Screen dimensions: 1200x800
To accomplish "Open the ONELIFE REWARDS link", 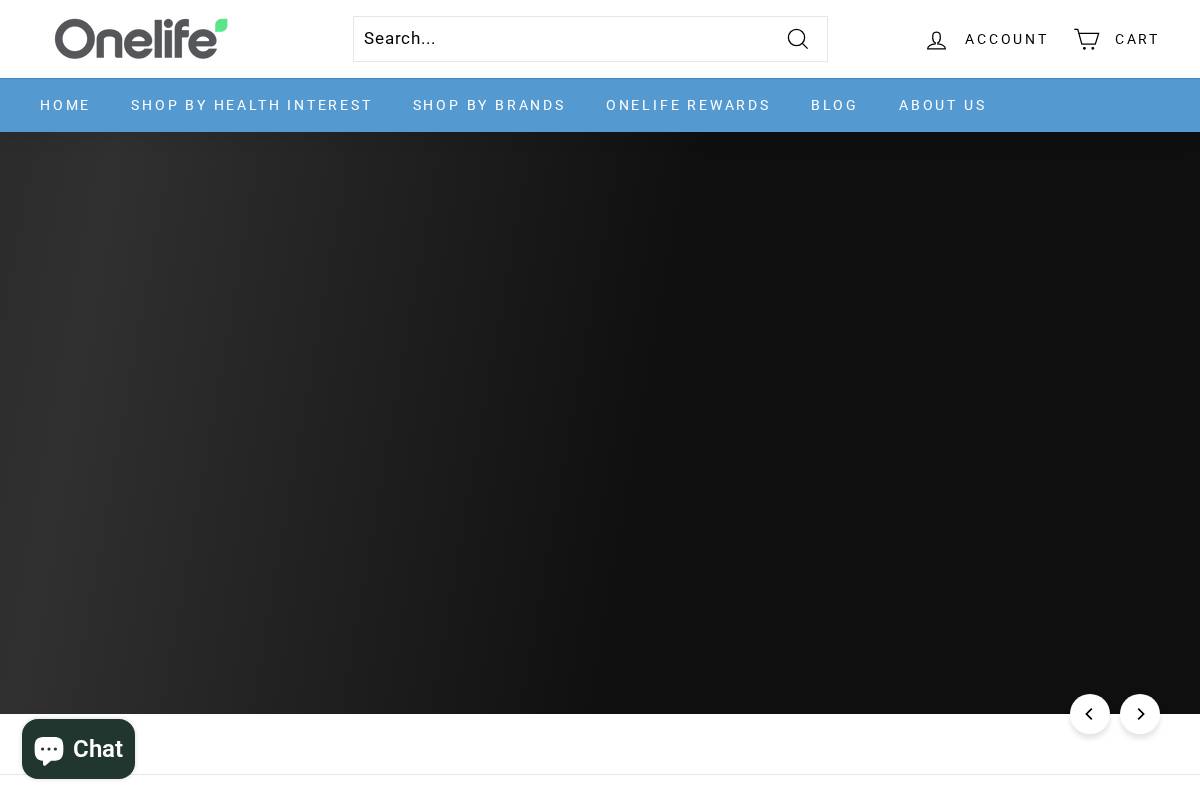I will (x=688, y=105).
